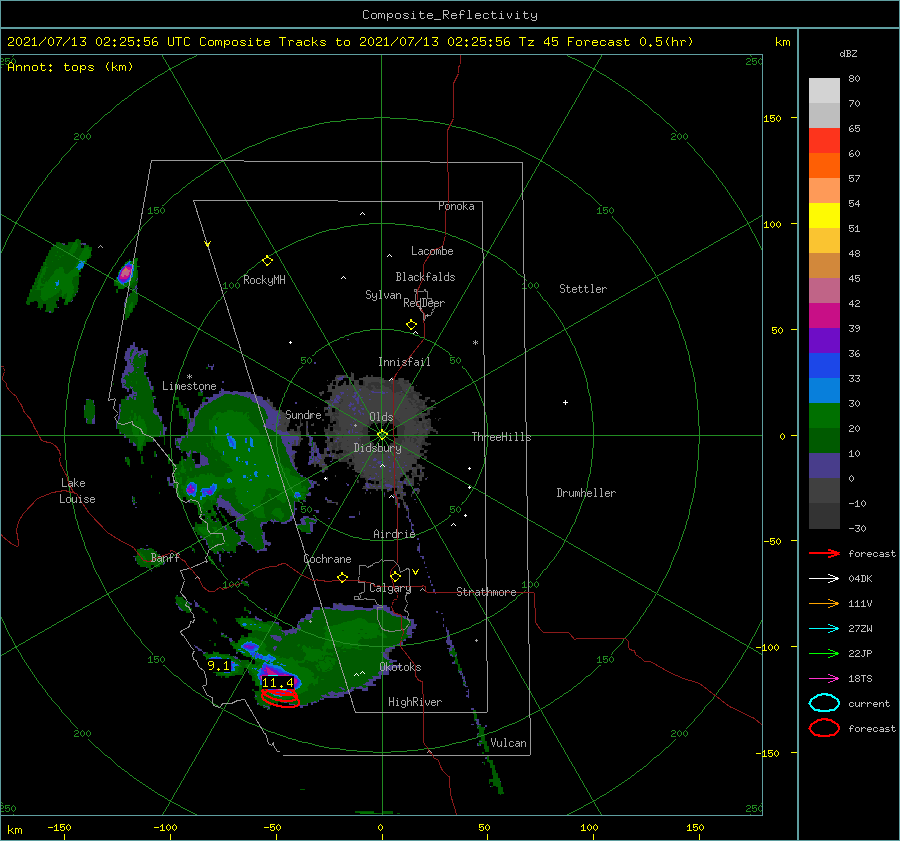Click the Lake Louise label
Viewport: 900px width, 841px height.
coord(77,491)
